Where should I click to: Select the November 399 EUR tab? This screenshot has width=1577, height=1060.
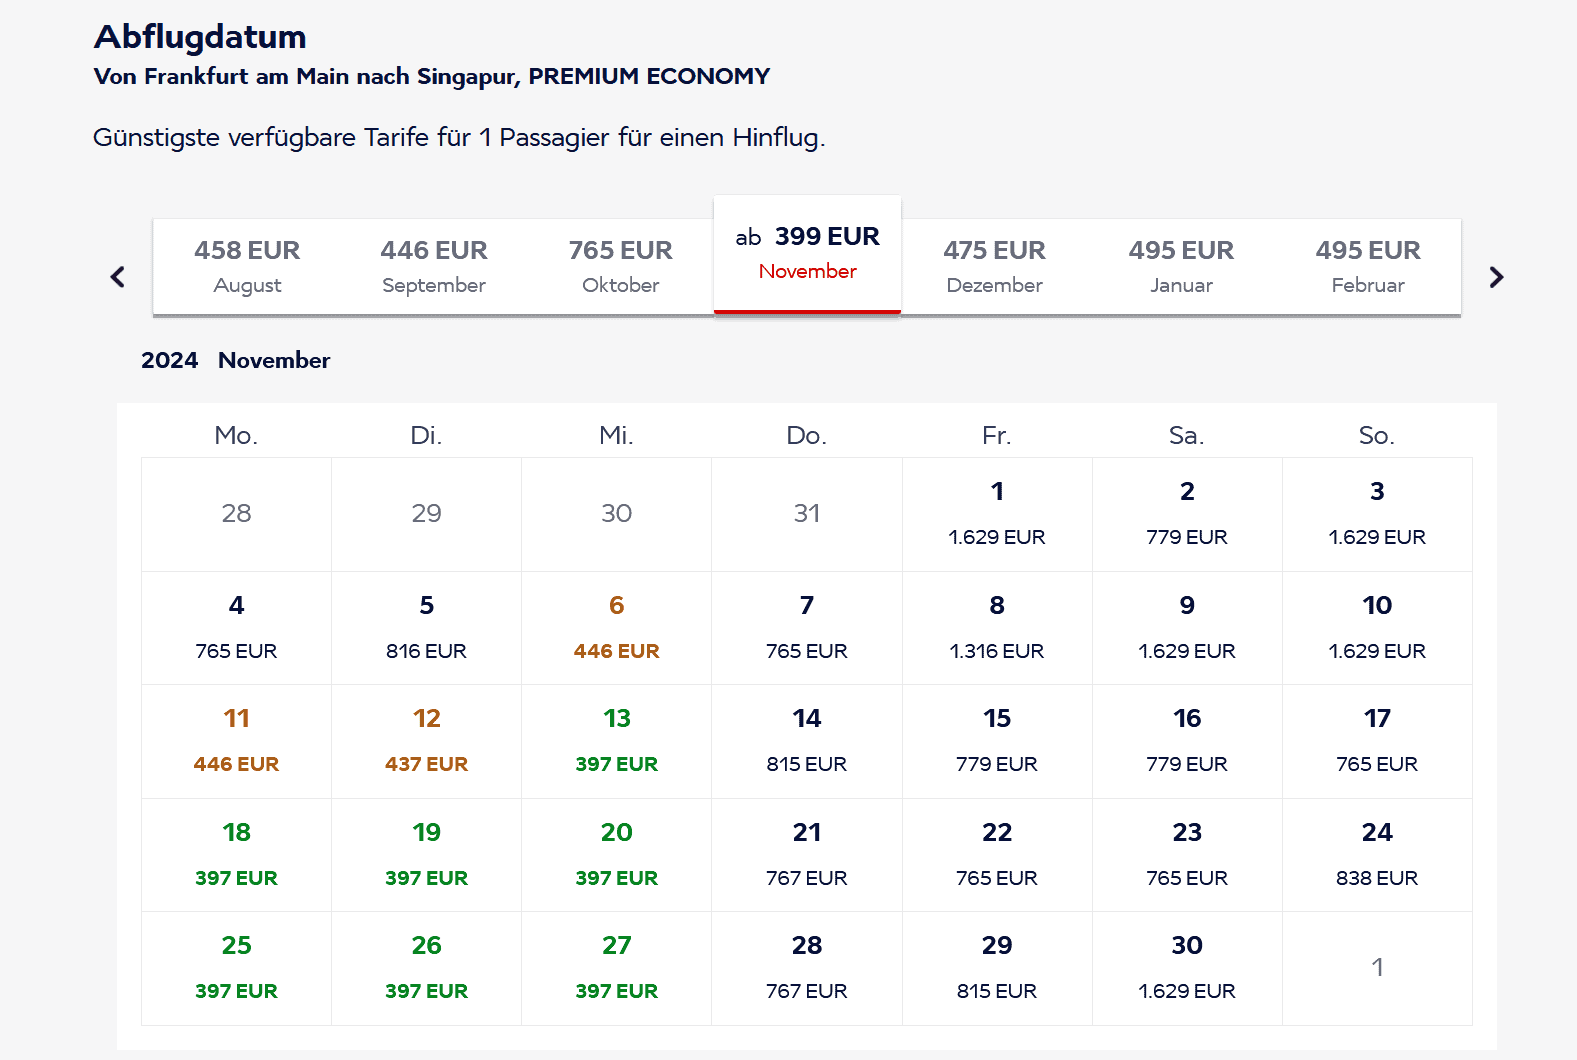pyautogui.click(x=807, y=254)
